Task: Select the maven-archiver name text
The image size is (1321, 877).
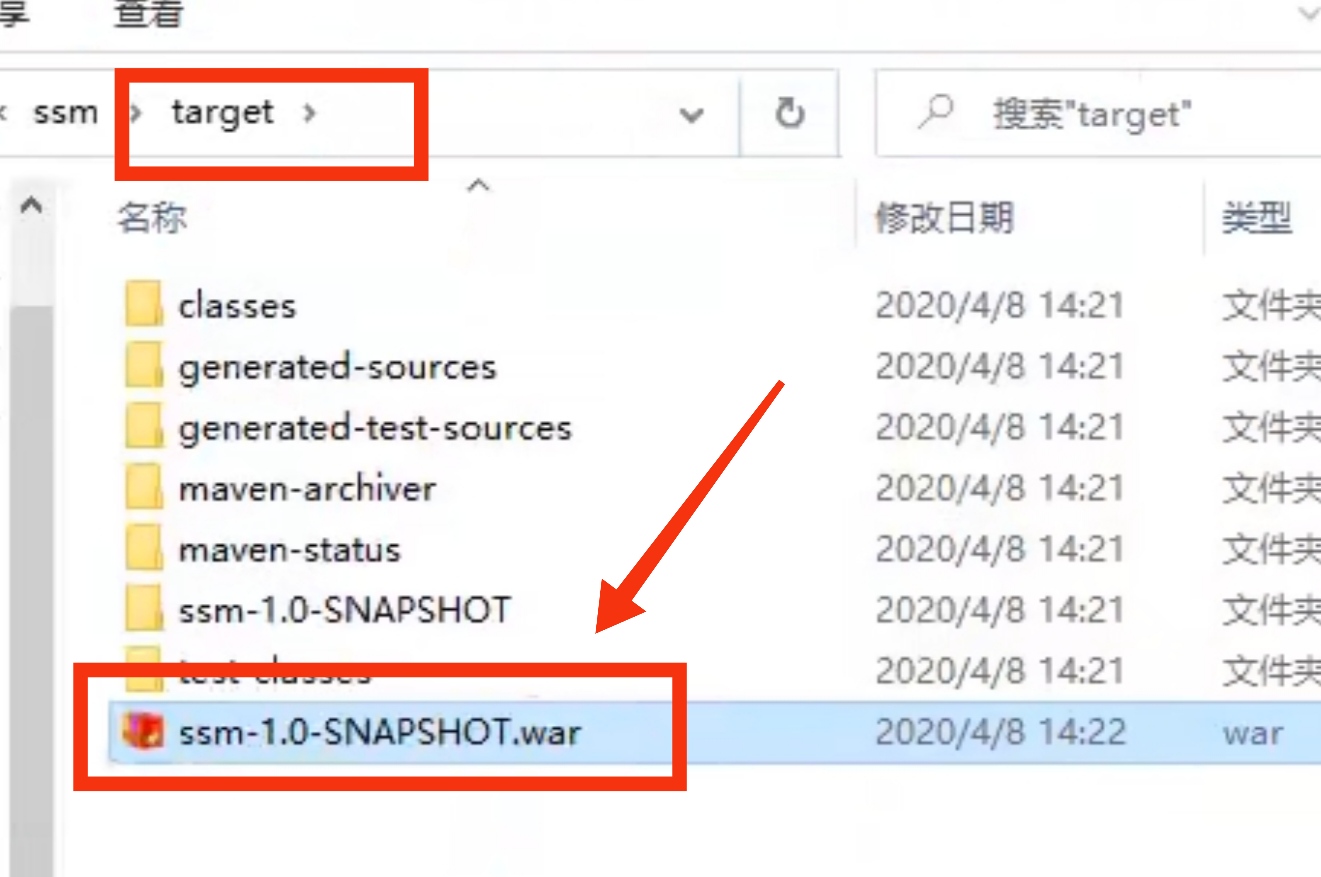Action: click(x=307, y=490)
